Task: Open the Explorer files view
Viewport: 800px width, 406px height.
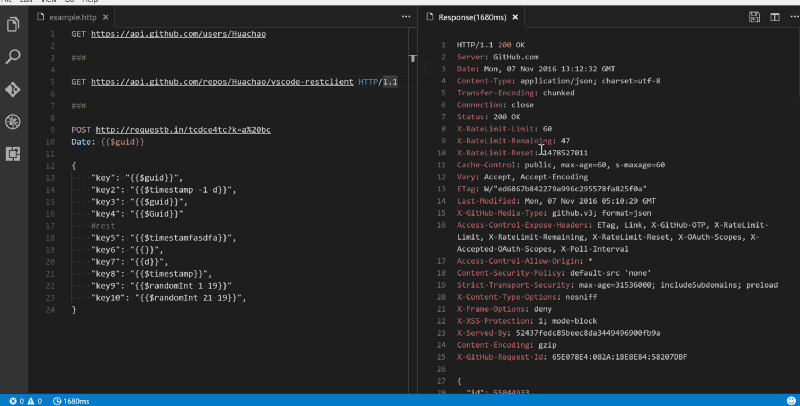Action: 13,24
